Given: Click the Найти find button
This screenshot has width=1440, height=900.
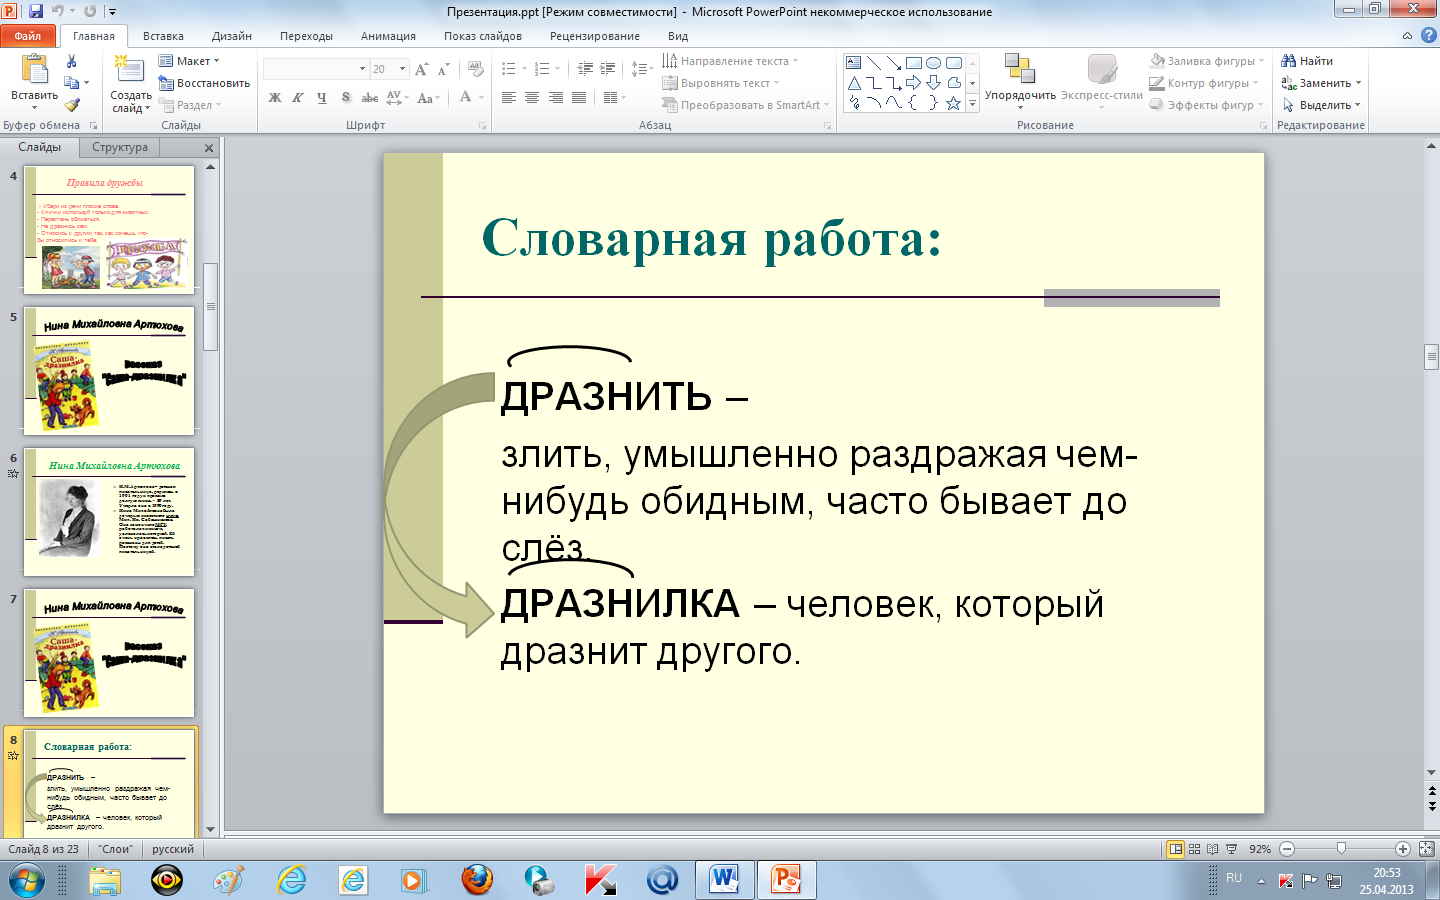Looking at the screenshot, I should pyautogui.click(x=1307, y=61).
